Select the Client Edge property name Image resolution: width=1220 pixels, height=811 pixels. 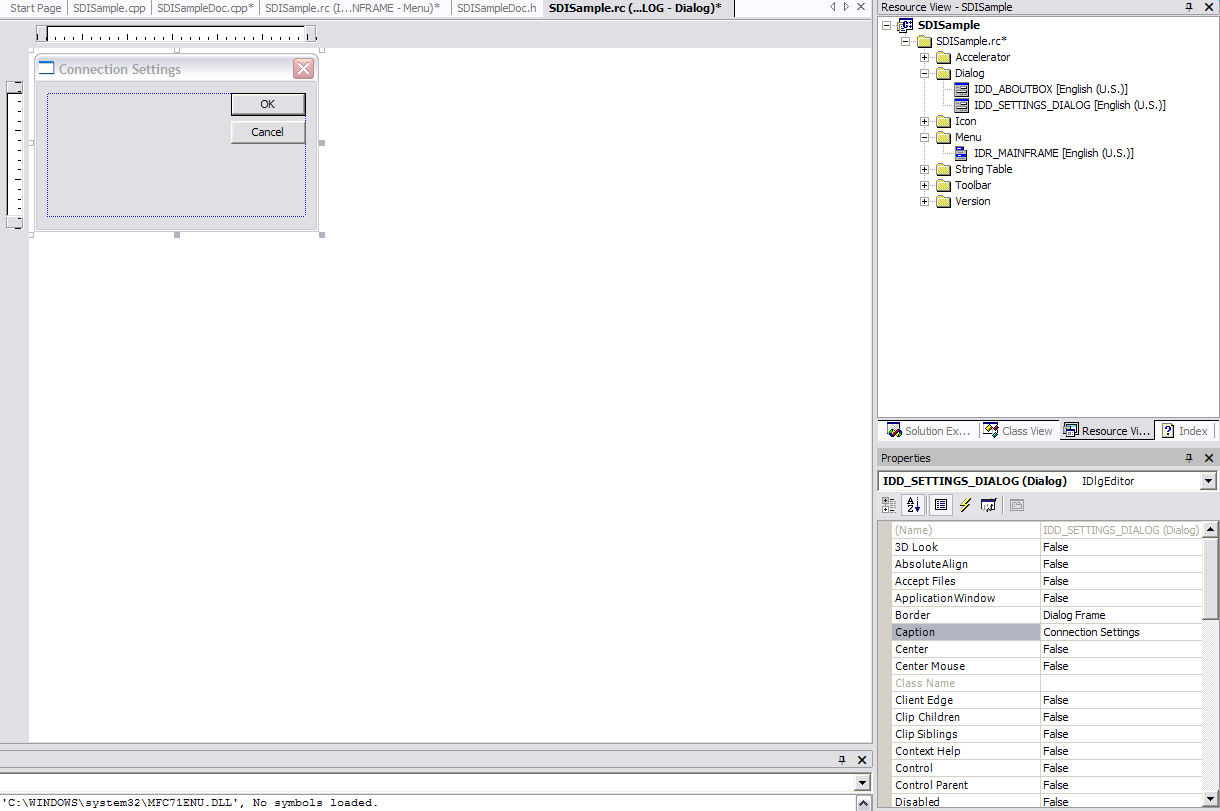coord(966,700)
